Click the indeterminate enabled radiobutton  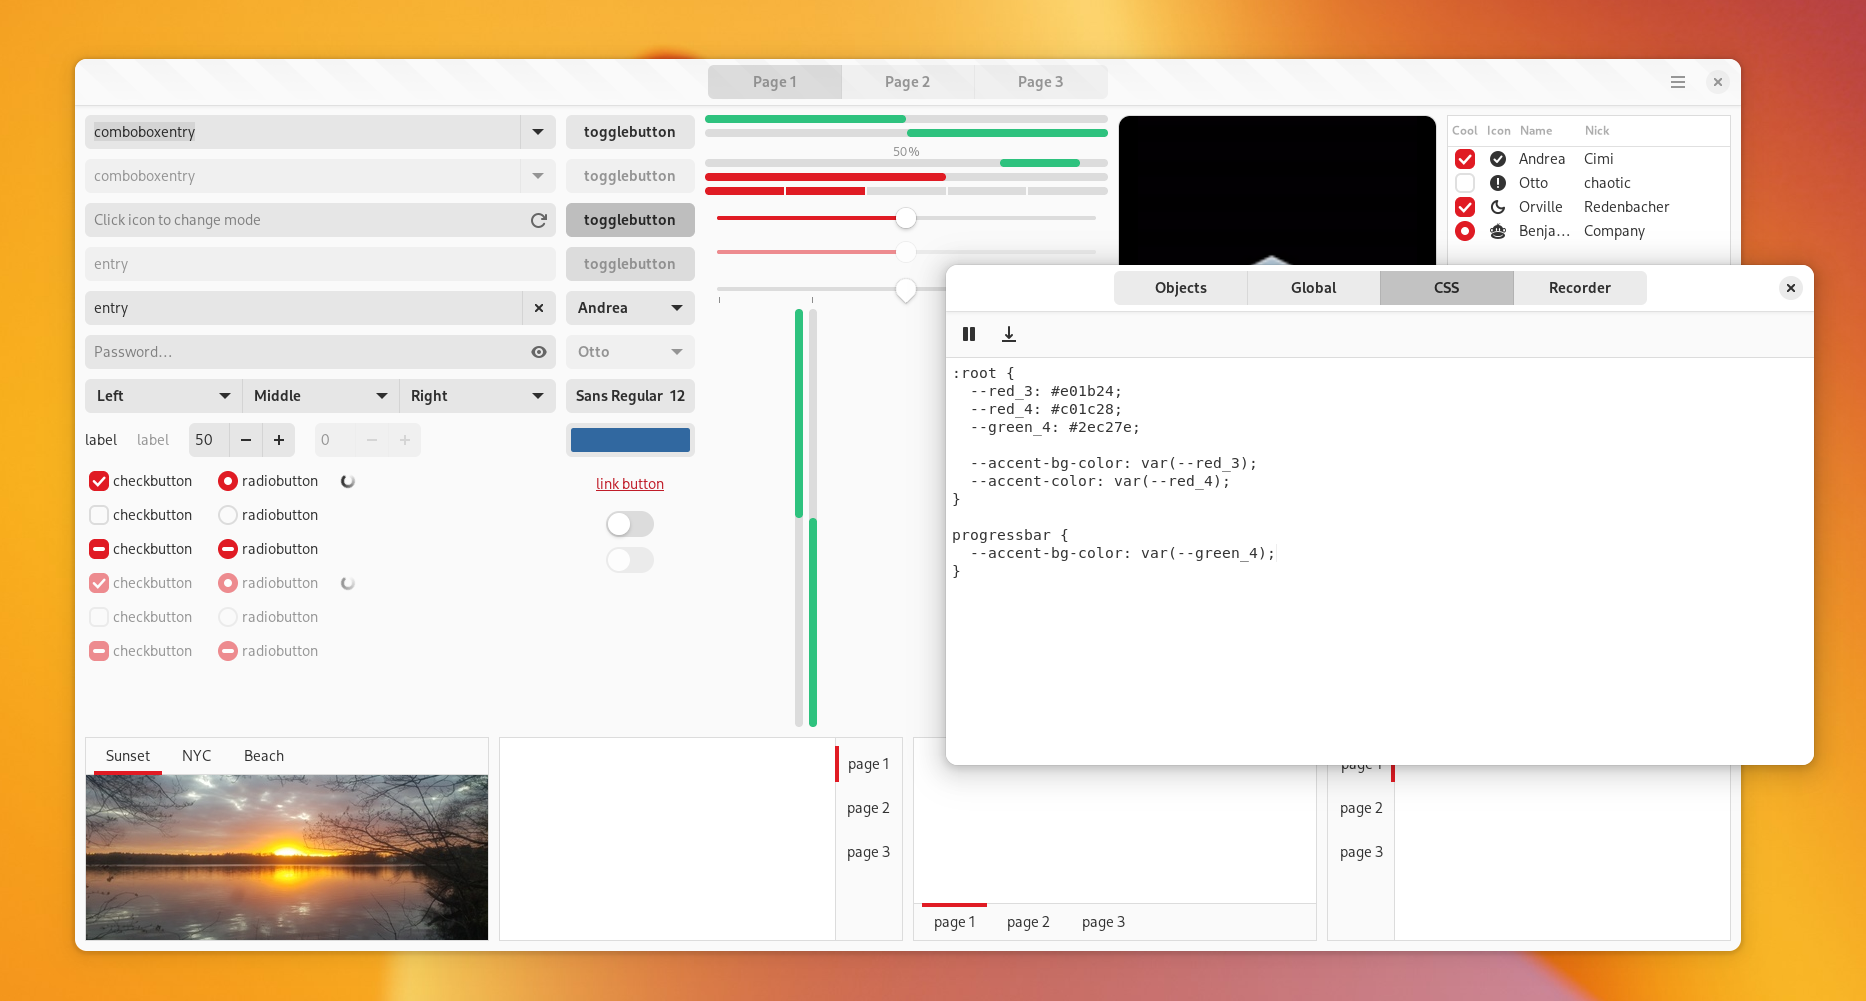(228, 549)
